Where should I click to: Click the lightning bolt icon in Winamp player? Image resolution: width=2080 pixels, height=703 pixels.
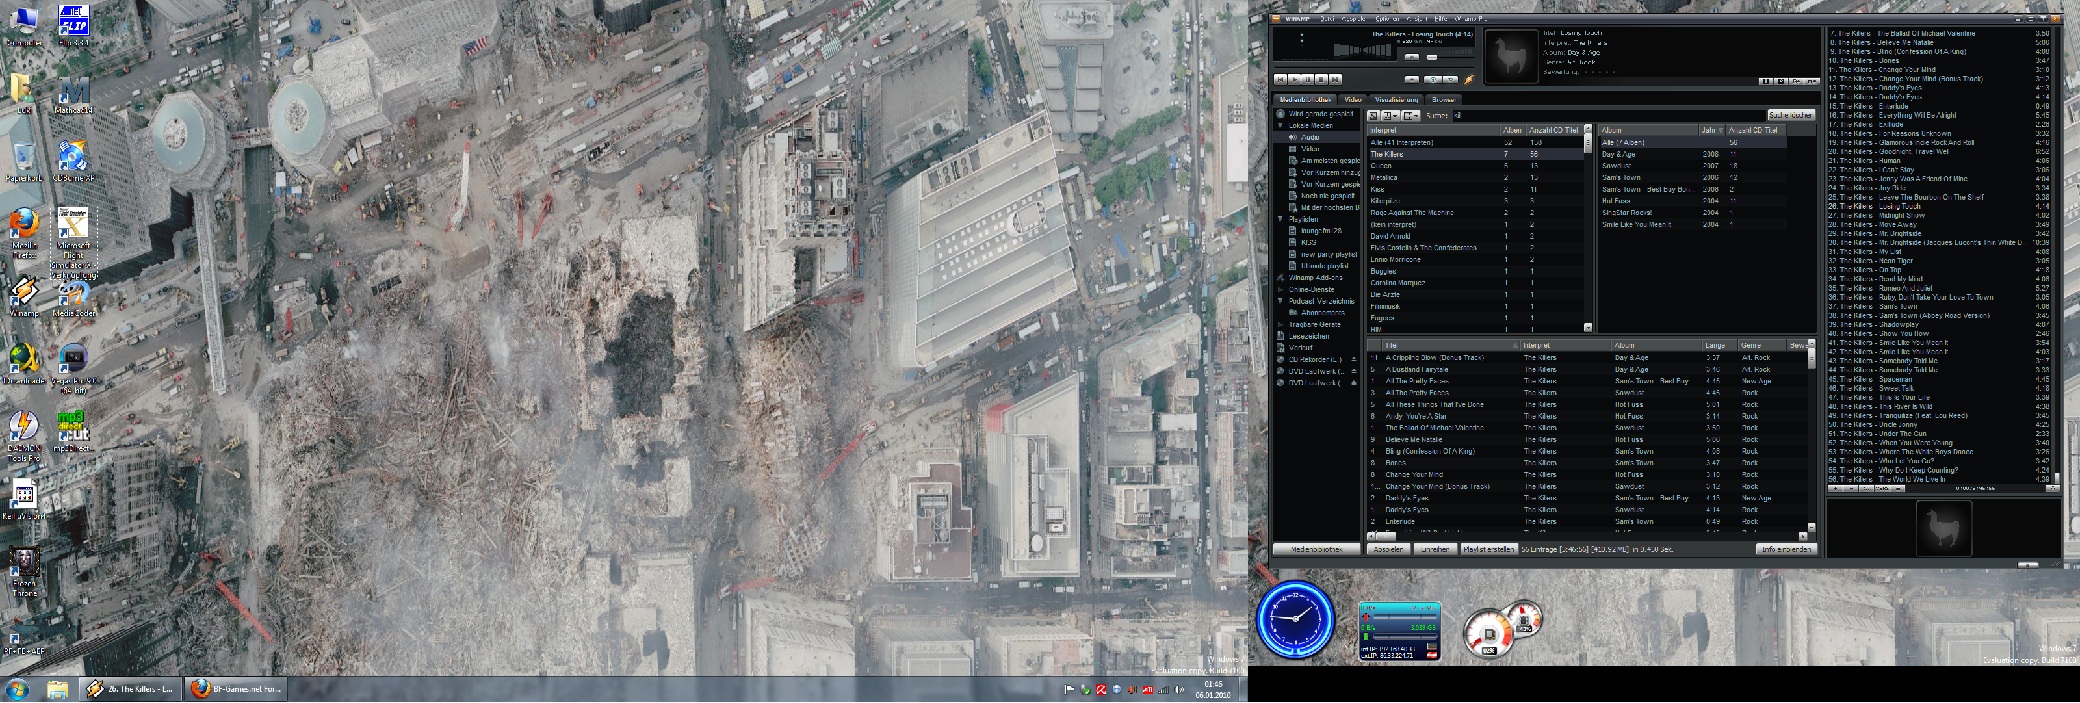1469,79
